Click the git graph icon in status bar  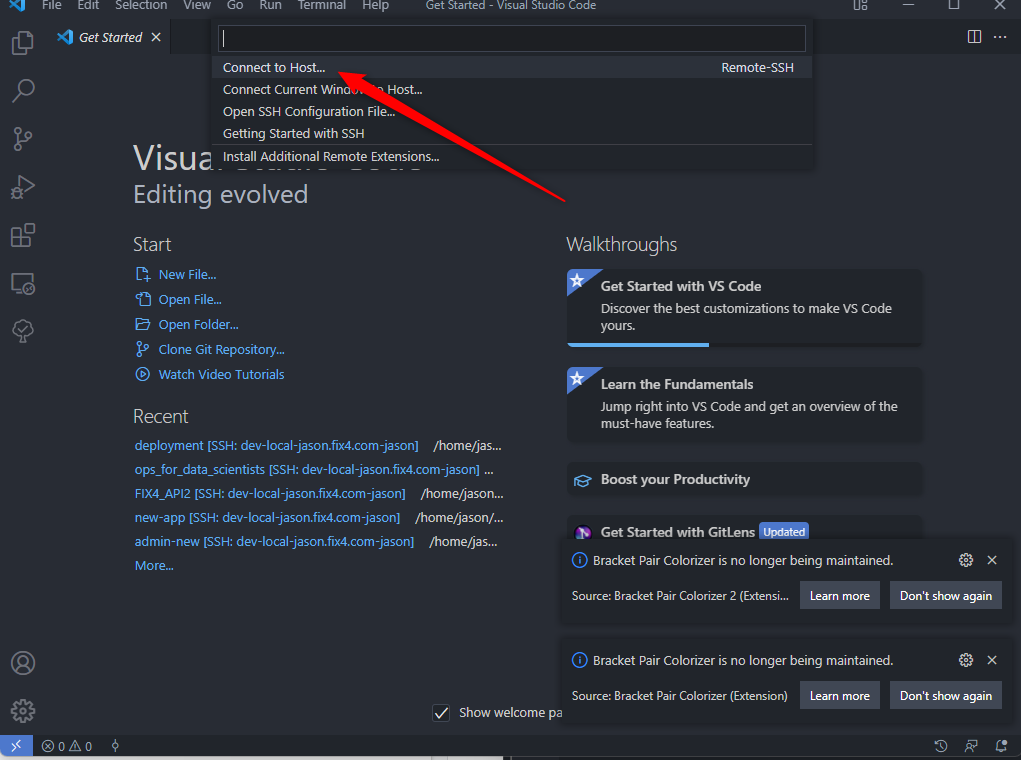115,746
